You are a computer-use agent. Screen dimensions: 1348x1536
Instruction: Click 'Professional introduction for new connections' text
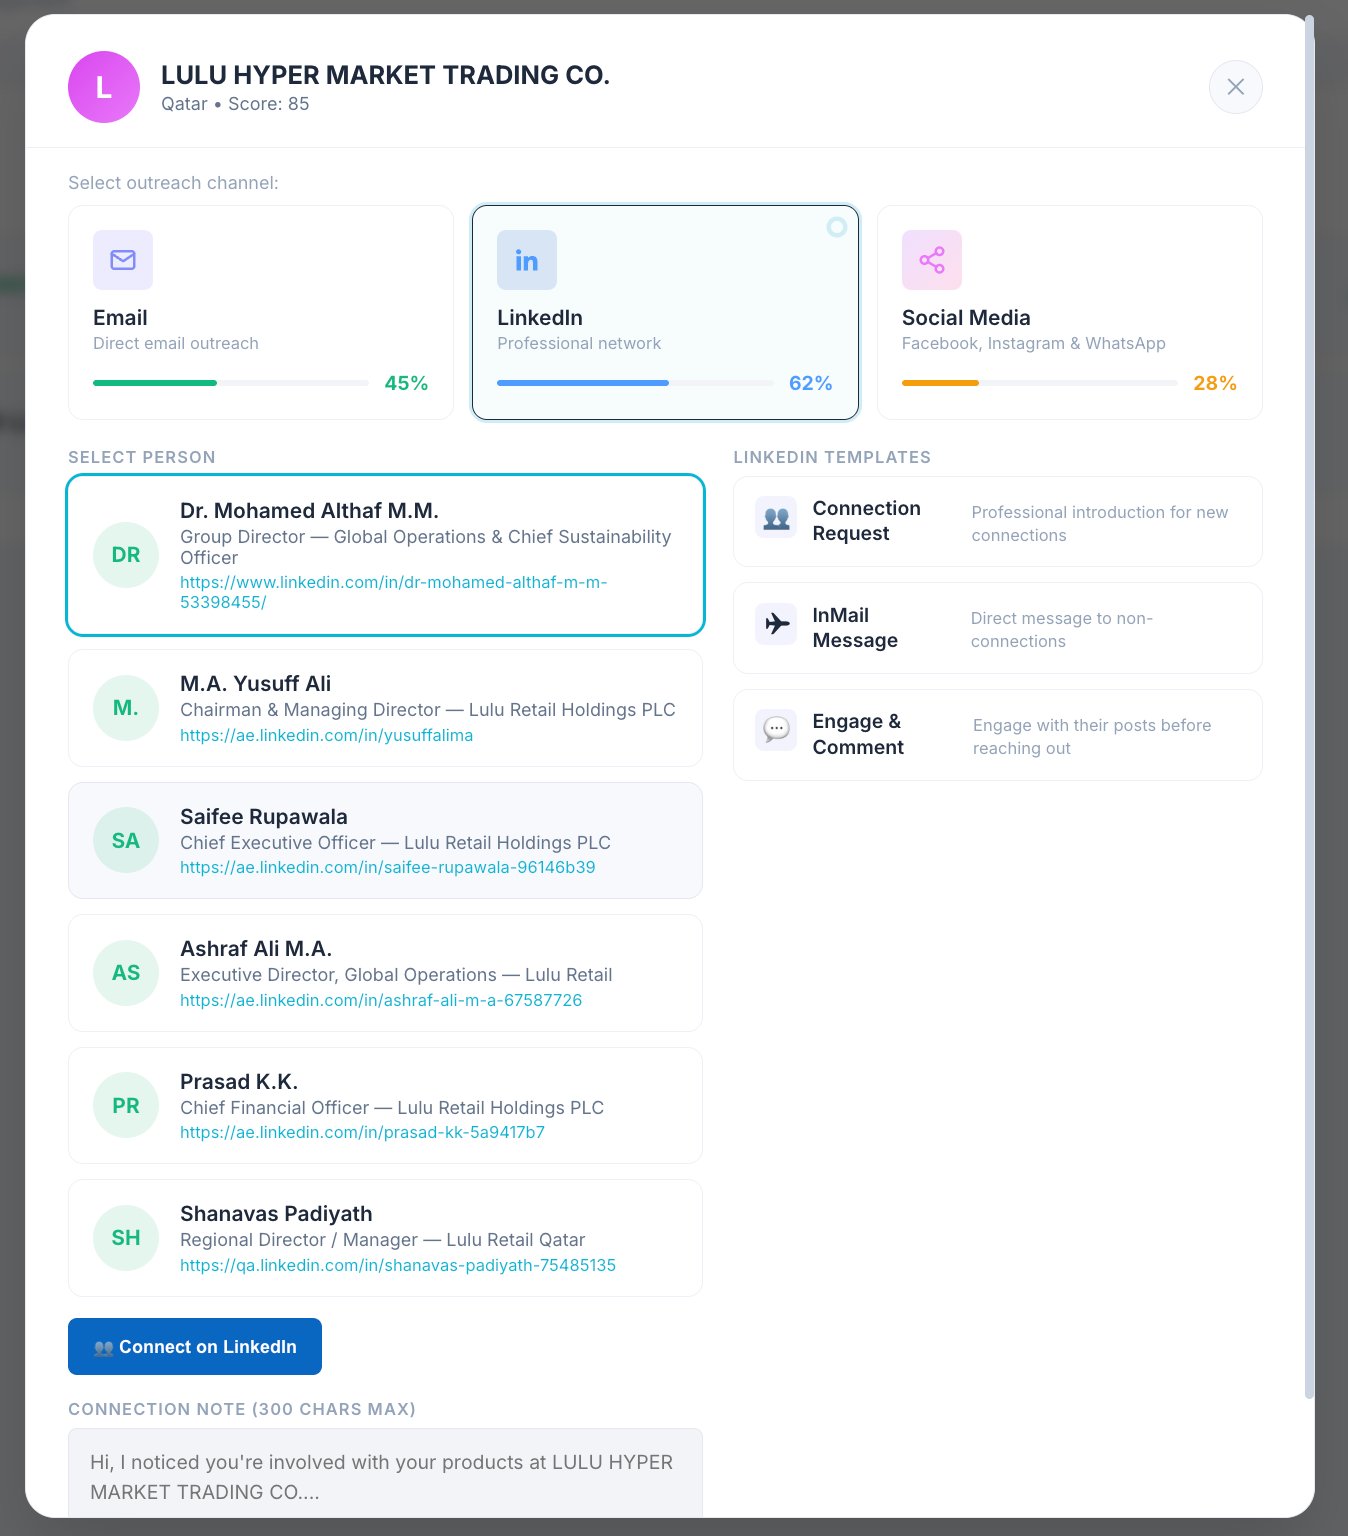[x=1100, y=524]
